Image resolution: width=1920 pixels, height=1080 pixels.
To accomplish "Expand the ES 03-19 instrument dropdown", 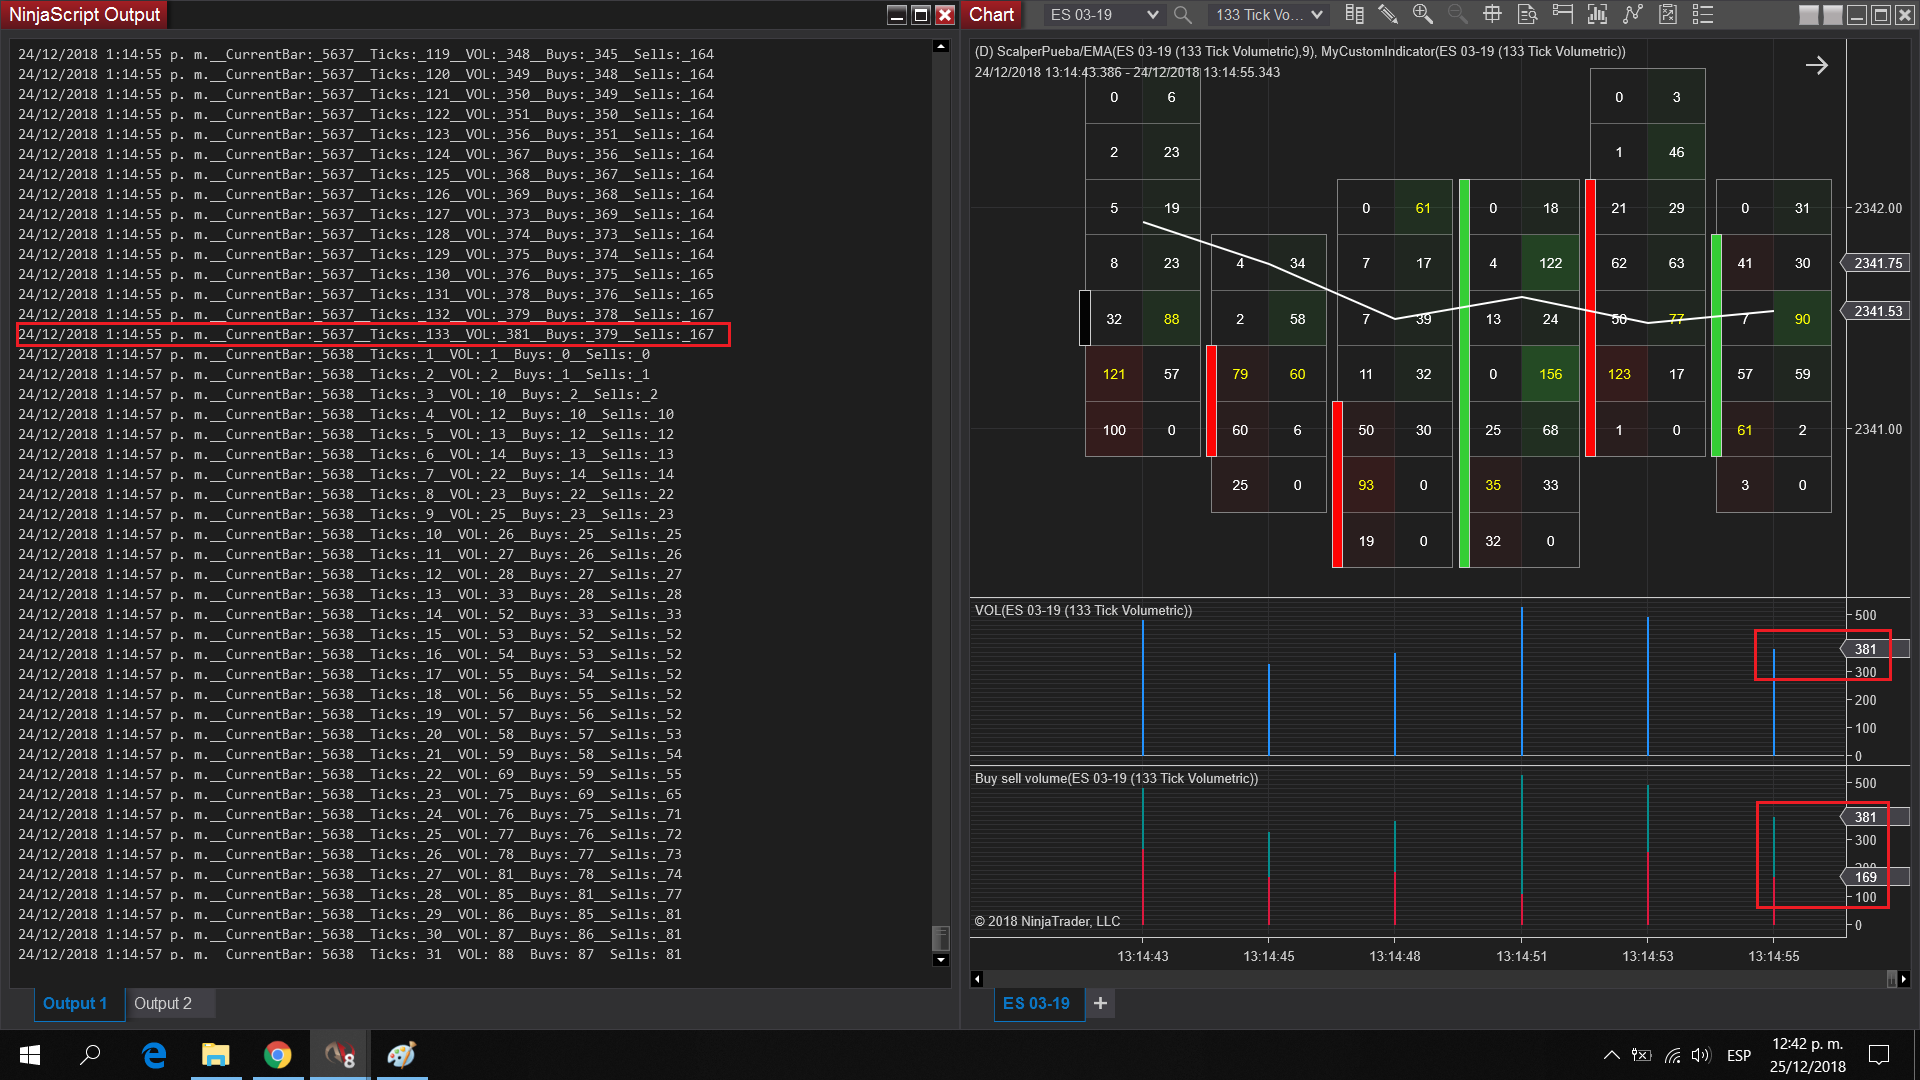I will pyautogui.click(x=1152, y=15).
